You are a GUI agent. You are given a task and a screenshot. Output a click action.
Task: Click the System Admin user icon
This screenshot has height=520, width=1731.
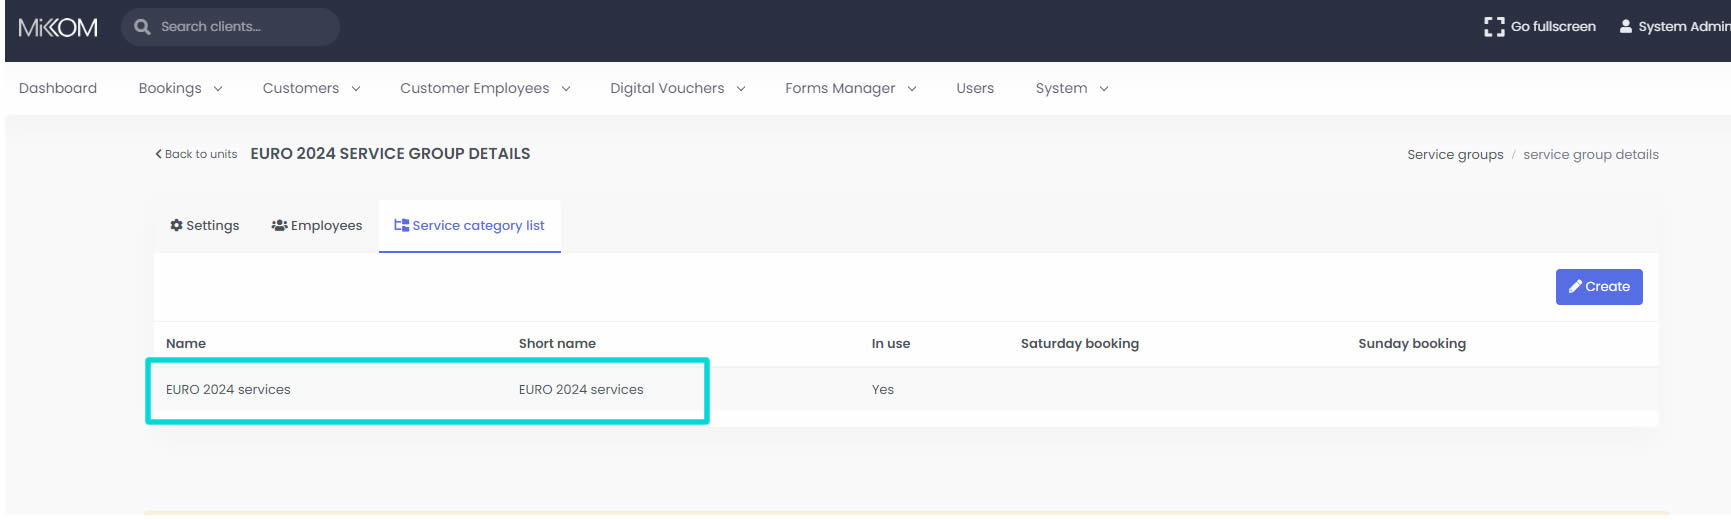1626,27
